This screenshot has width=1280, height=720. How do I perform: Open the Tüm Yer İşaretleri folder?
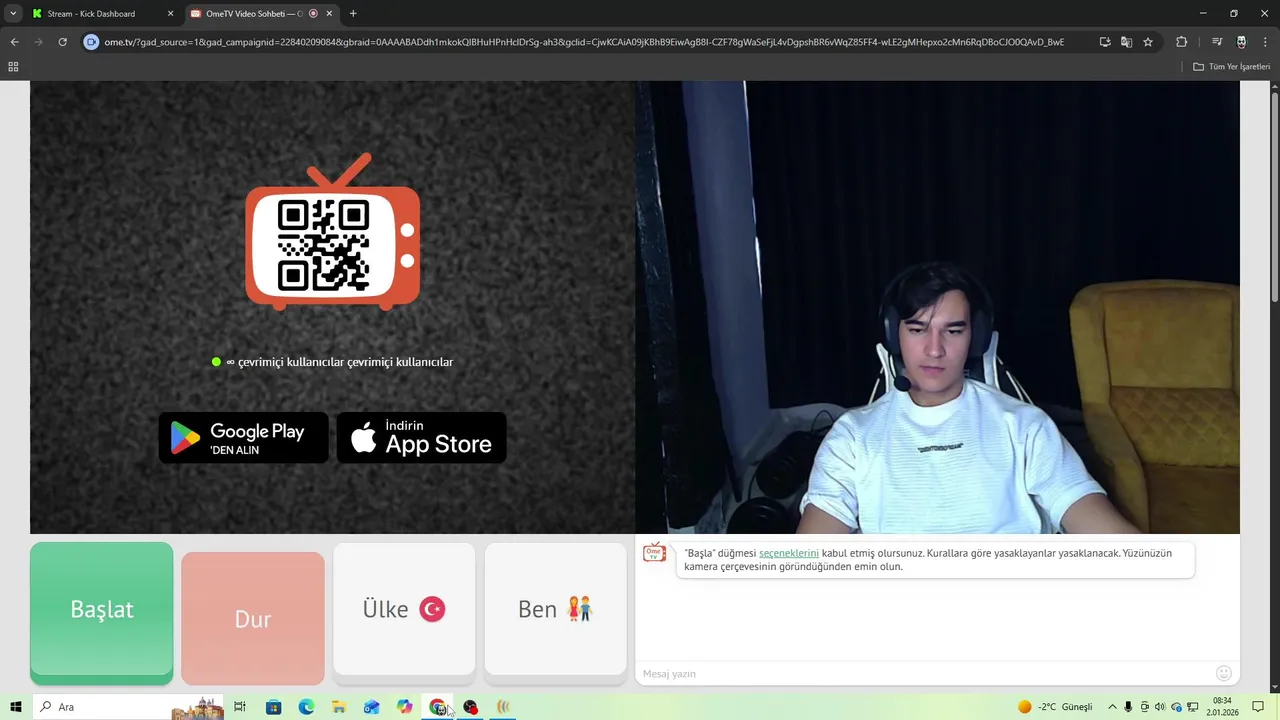pos(1231,67)
